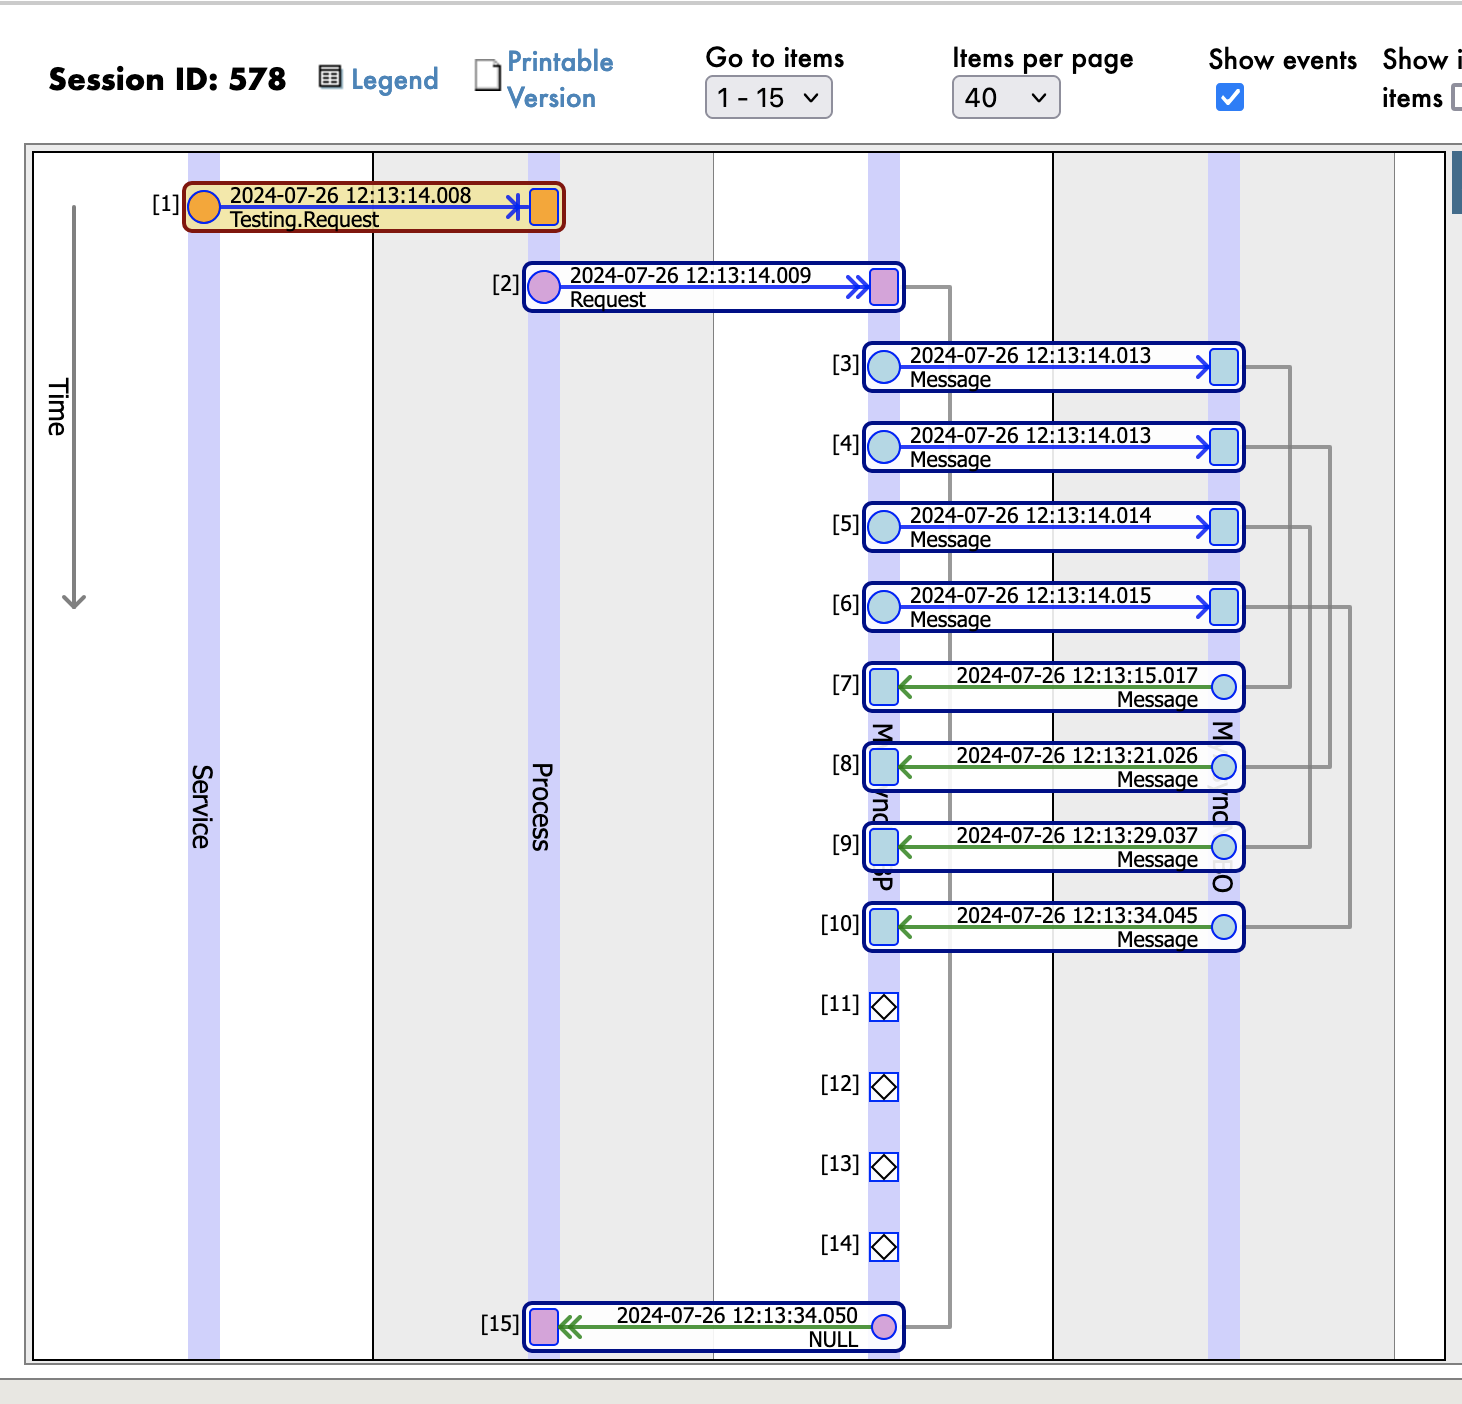The height and width of the screenshot is (1404, 1462).
Task: Click the Printable Version page icon
Action: pyautogui.click(x=487, y=75)
